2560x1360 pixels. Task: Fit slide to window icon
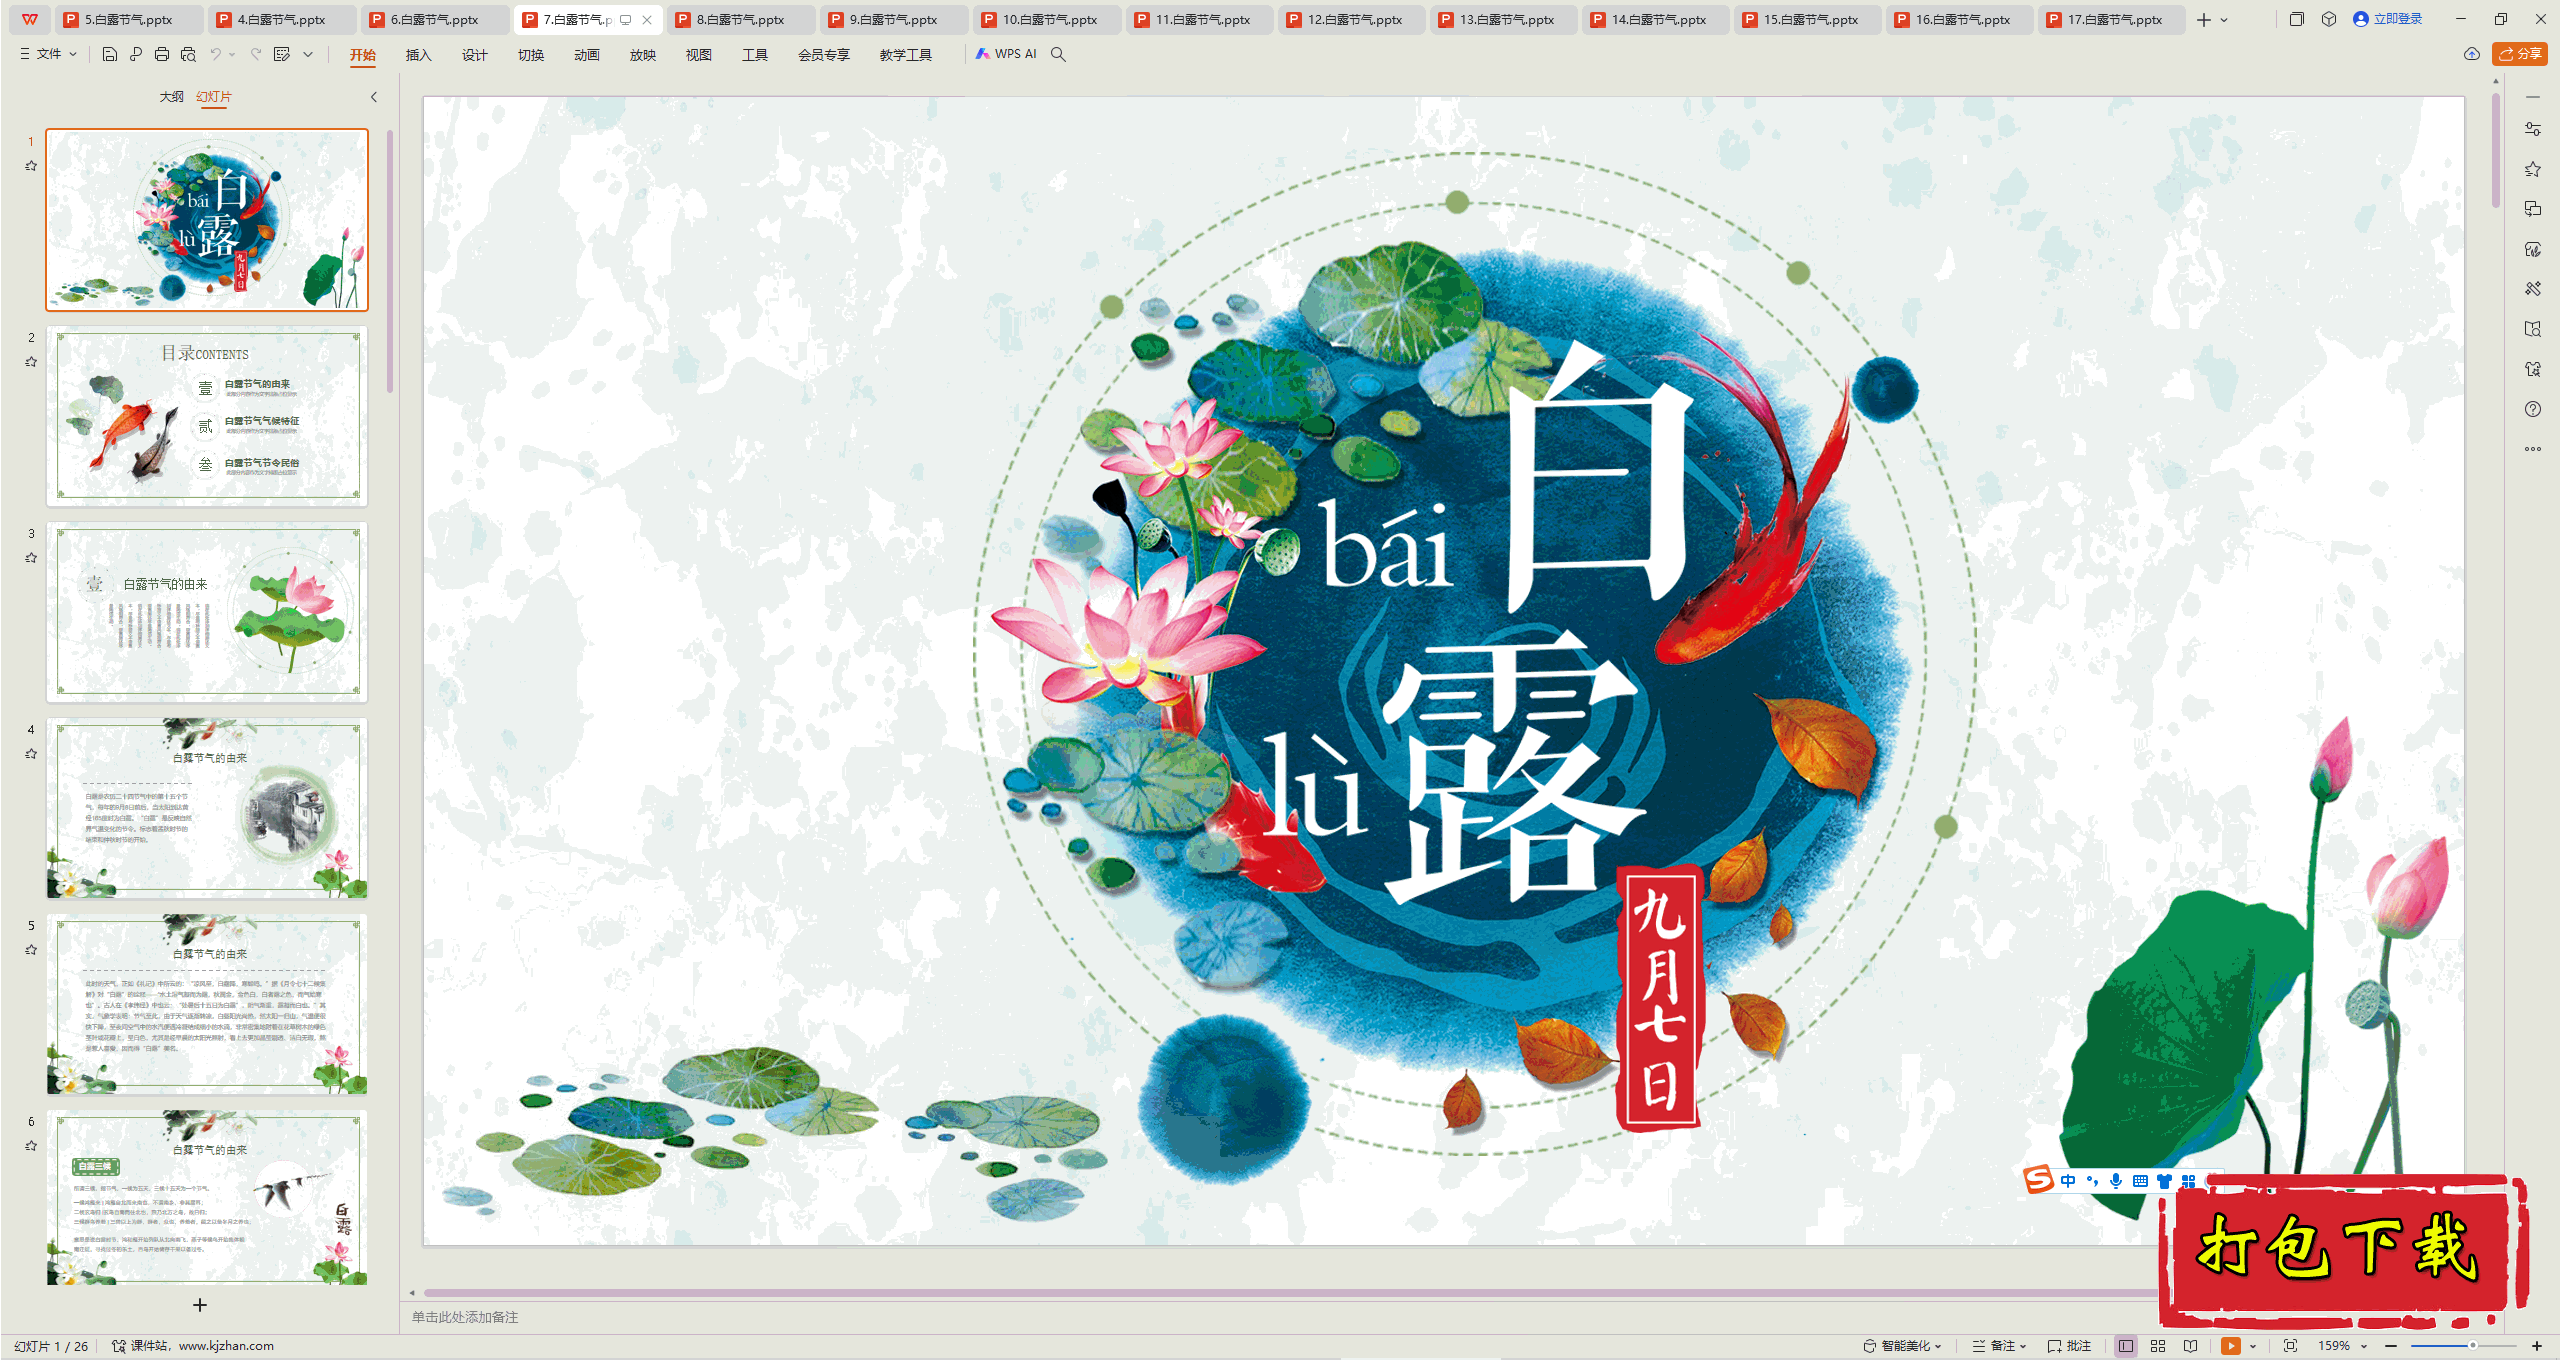(x=2291, y=1346)
